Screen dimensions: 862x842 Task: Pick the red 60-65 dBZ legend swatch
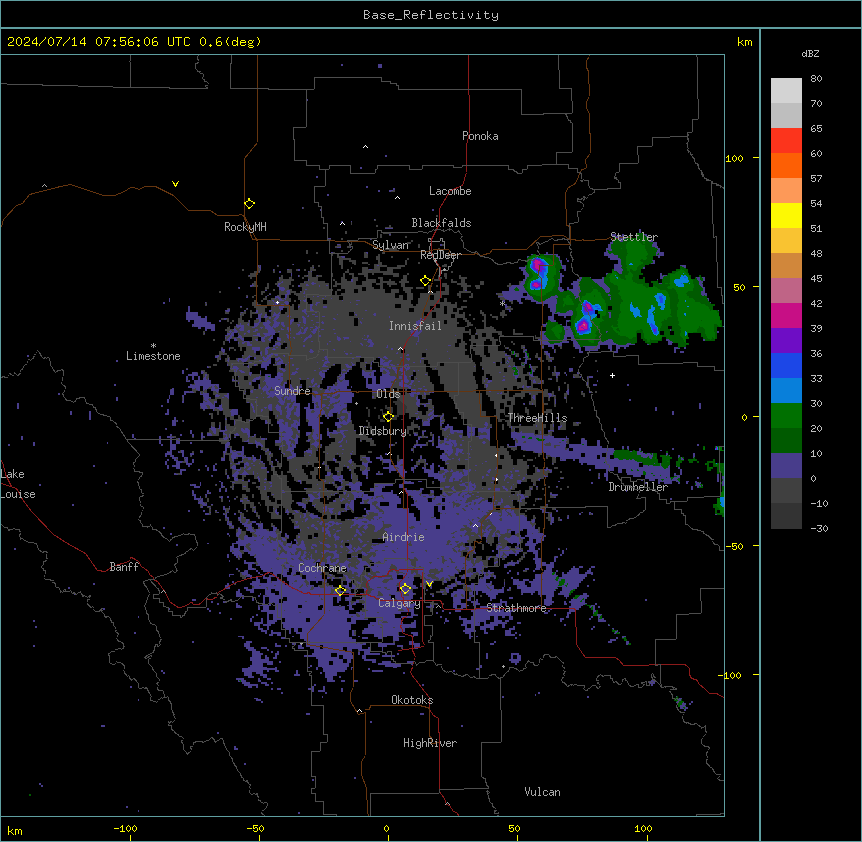[x=786, y=141]
